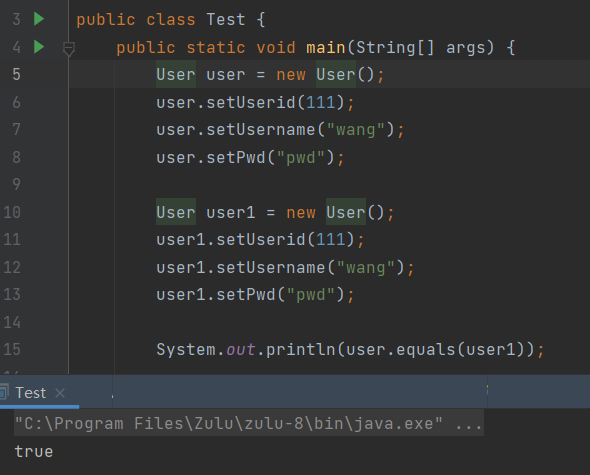The image size is (590, 475).
Task: Click "wang" string on line 12
Action: [x=366, y=268]
